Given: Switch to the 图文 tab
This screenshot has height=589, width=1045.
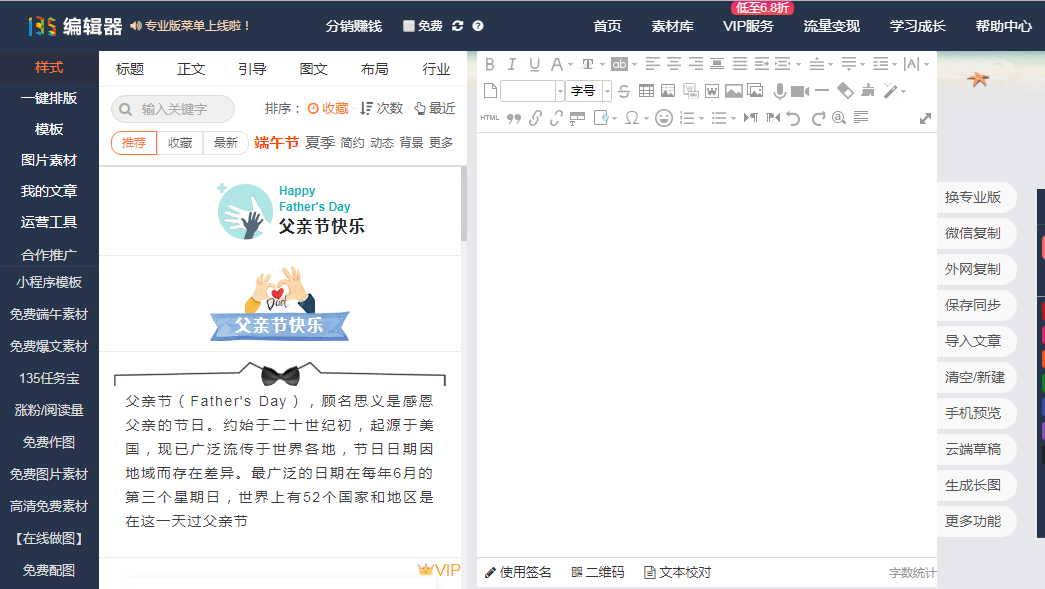Looking at the screenshot, I should click(313, 69).
